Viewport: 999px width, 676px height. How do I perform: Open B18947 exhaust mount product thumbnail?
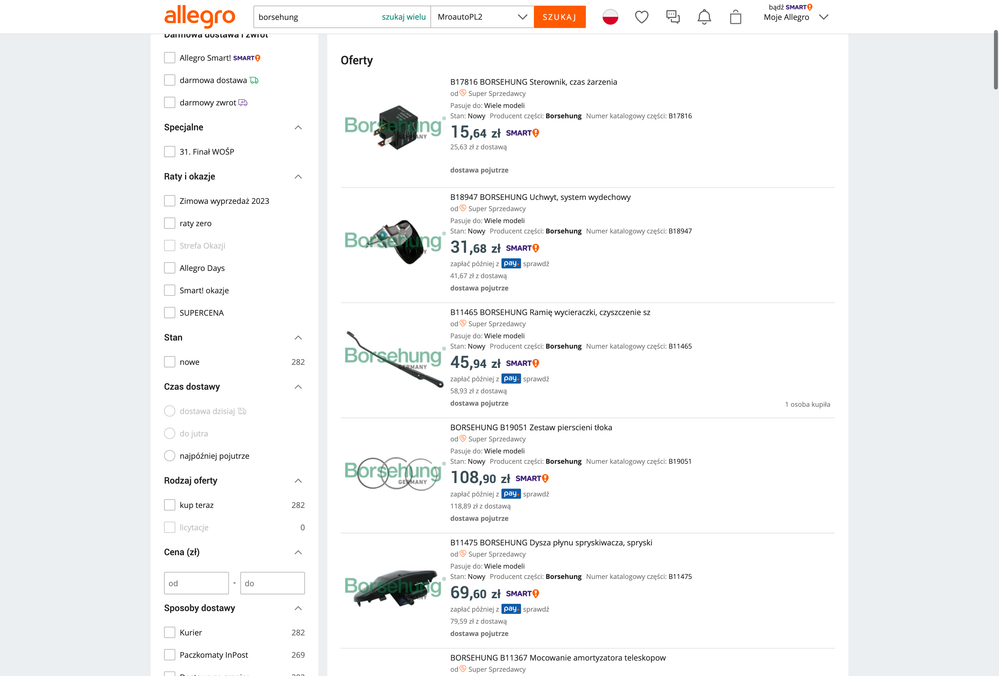coord(395,241)
